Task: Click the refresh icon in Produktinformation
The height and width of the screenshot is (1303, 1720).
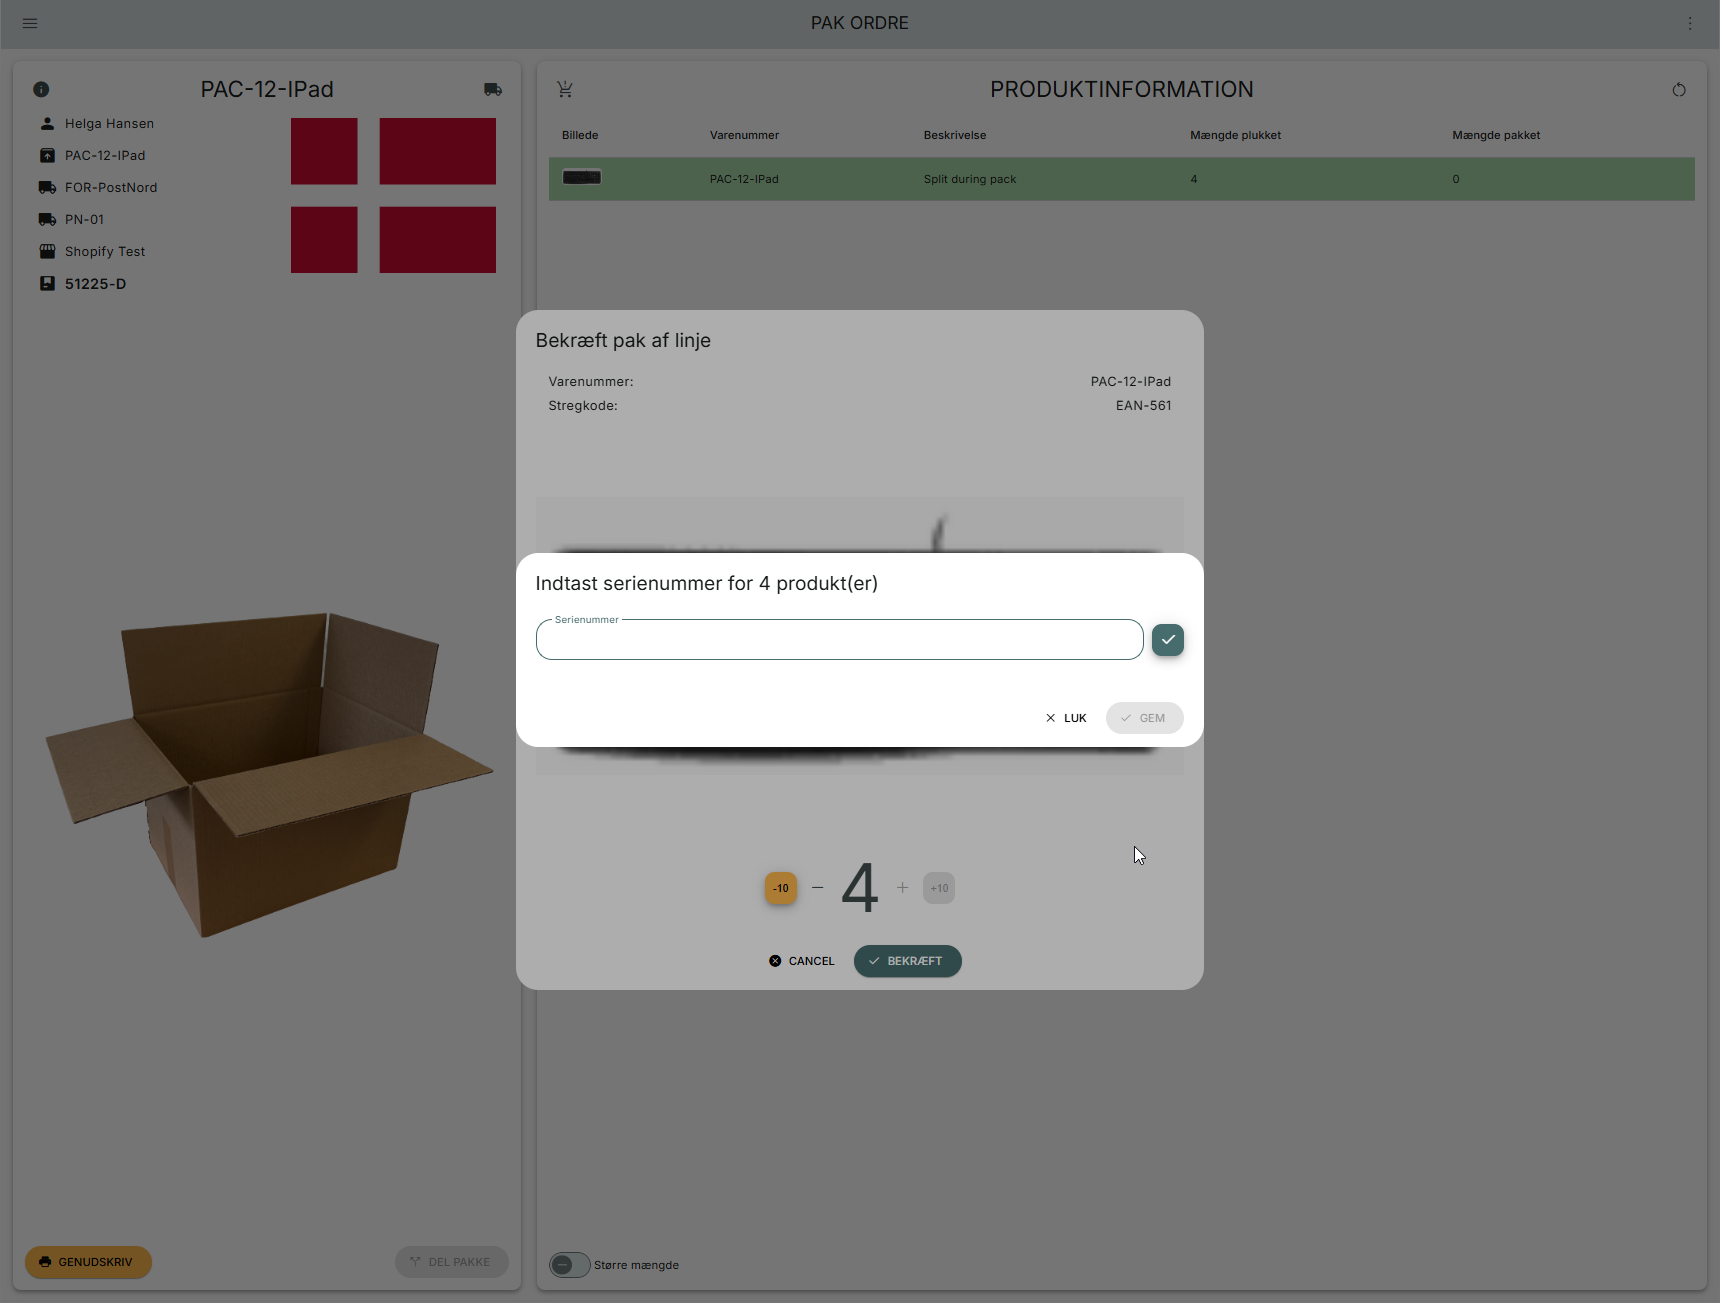Action: tap(1679, 89)
